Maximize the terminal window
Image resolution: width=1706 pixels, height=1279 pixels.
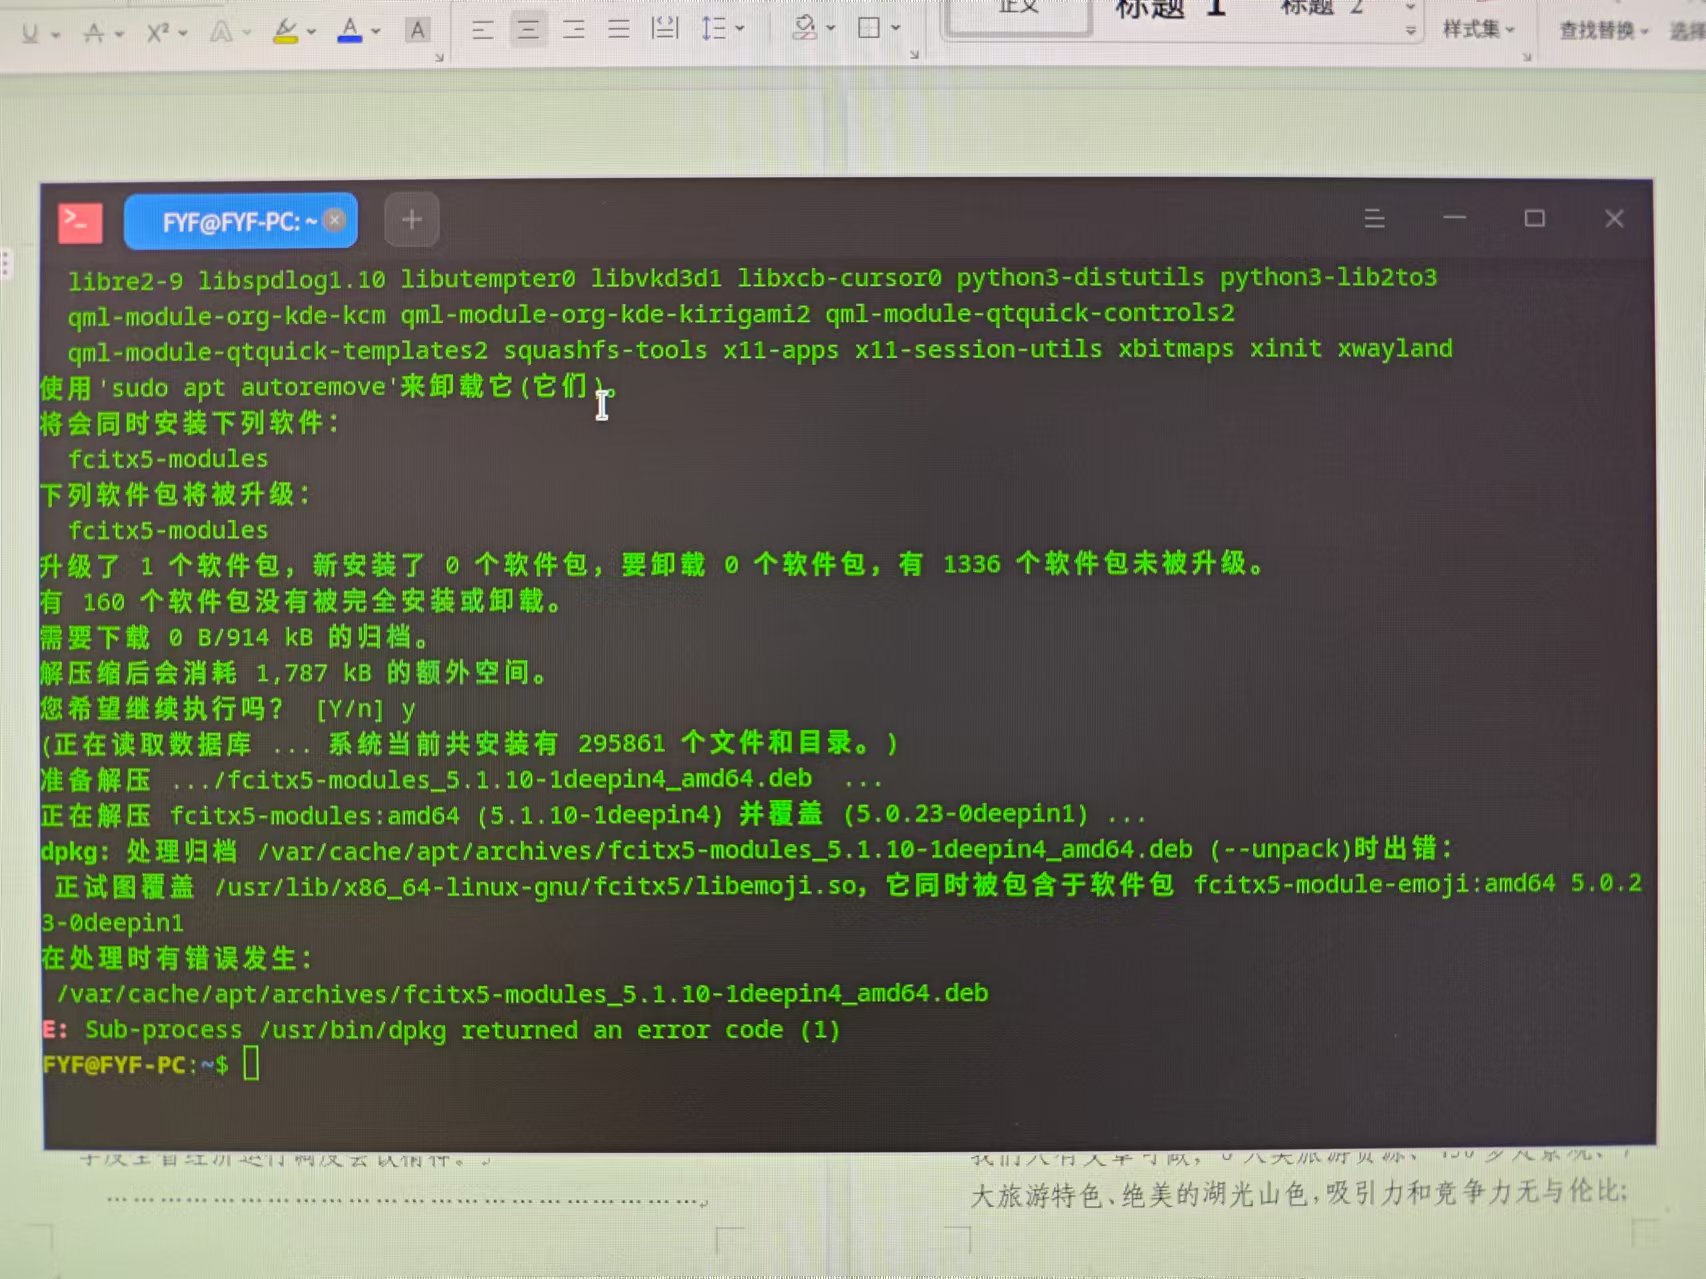tap(1535, 218)
